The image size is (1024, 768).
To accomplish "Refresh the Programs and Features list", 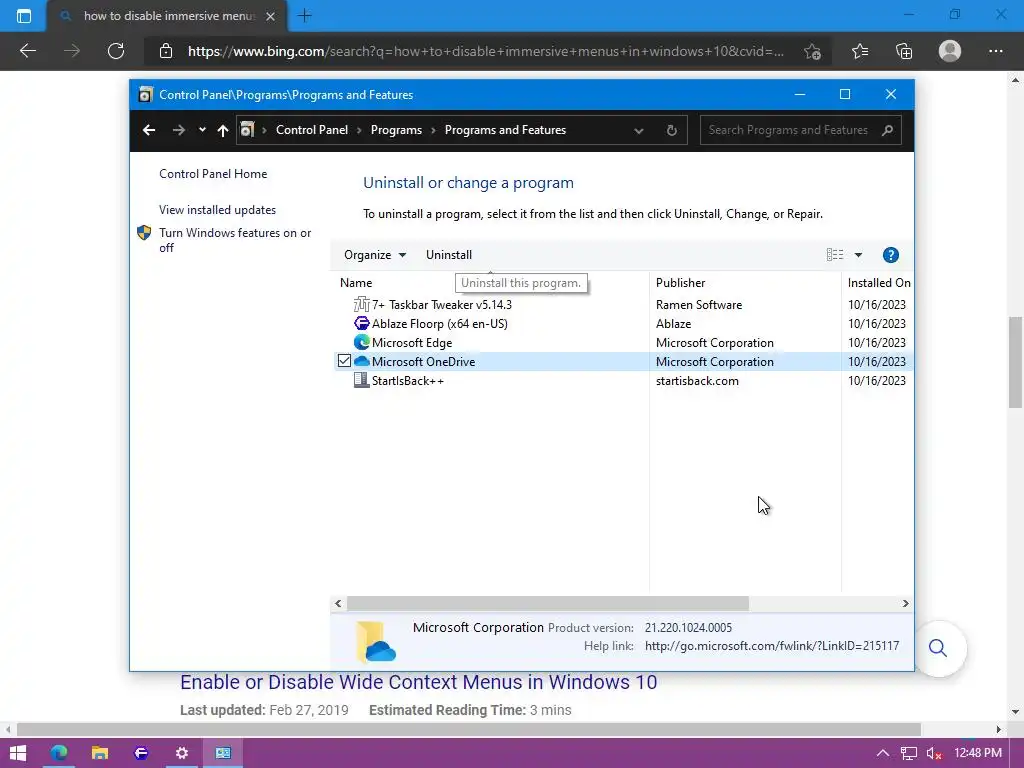I will [671, 130].
